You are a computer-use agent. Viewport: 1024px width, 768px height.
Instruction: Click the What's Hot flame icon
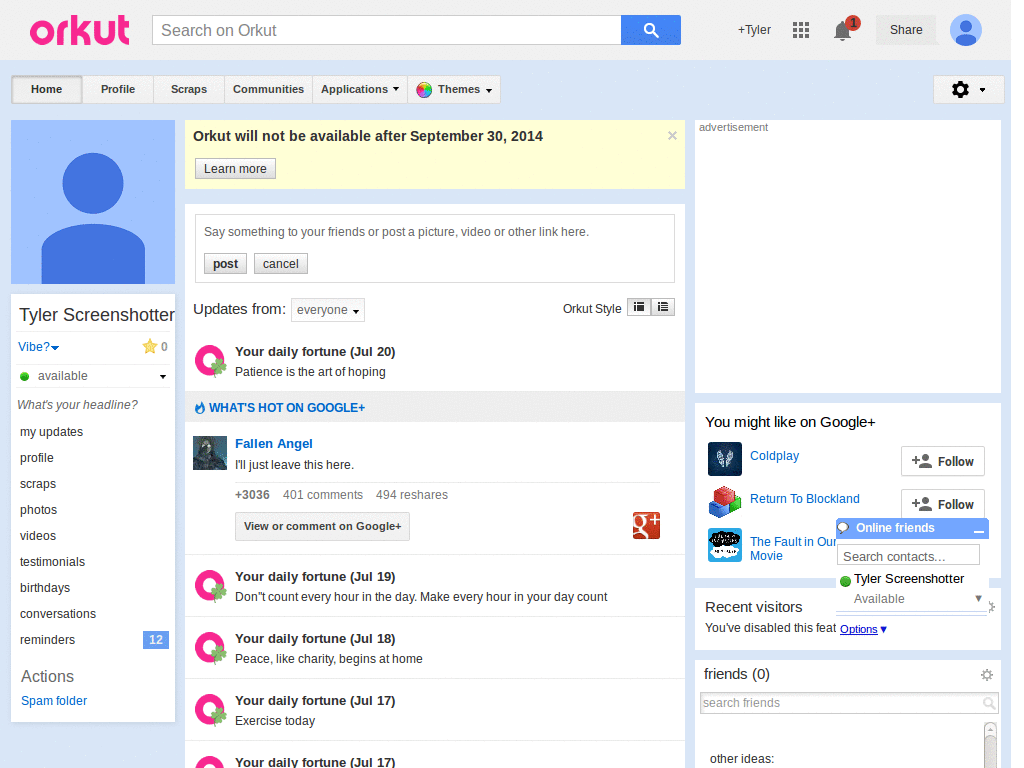point(200,408)
